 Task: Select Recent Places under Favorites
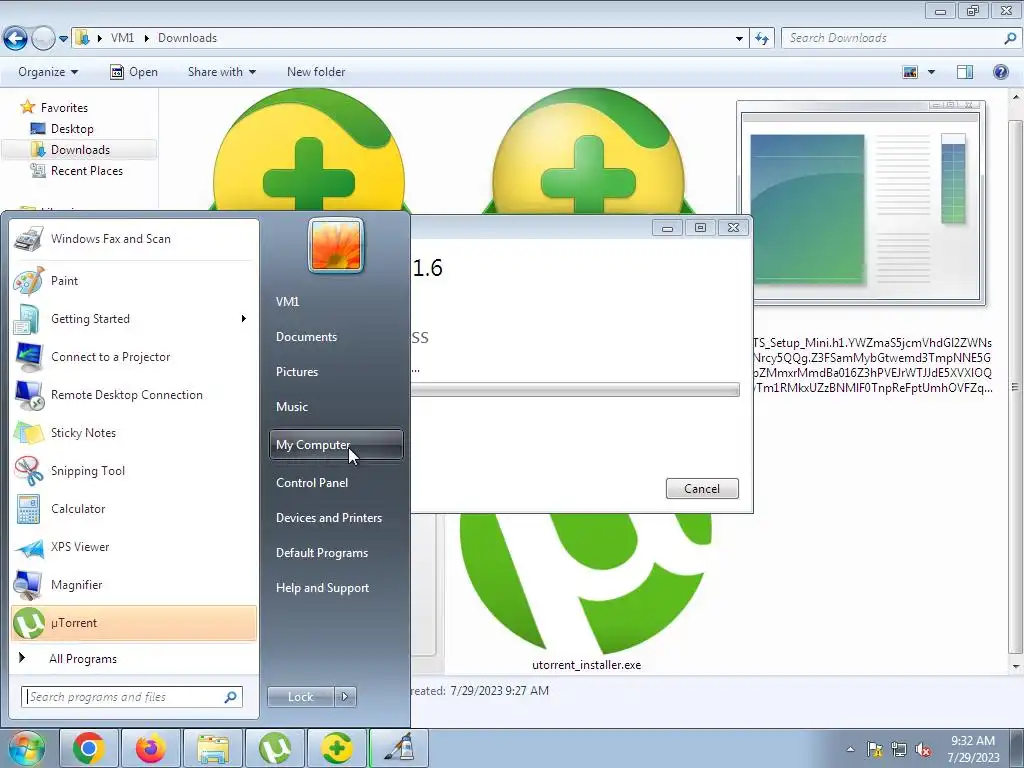point(86,171)
